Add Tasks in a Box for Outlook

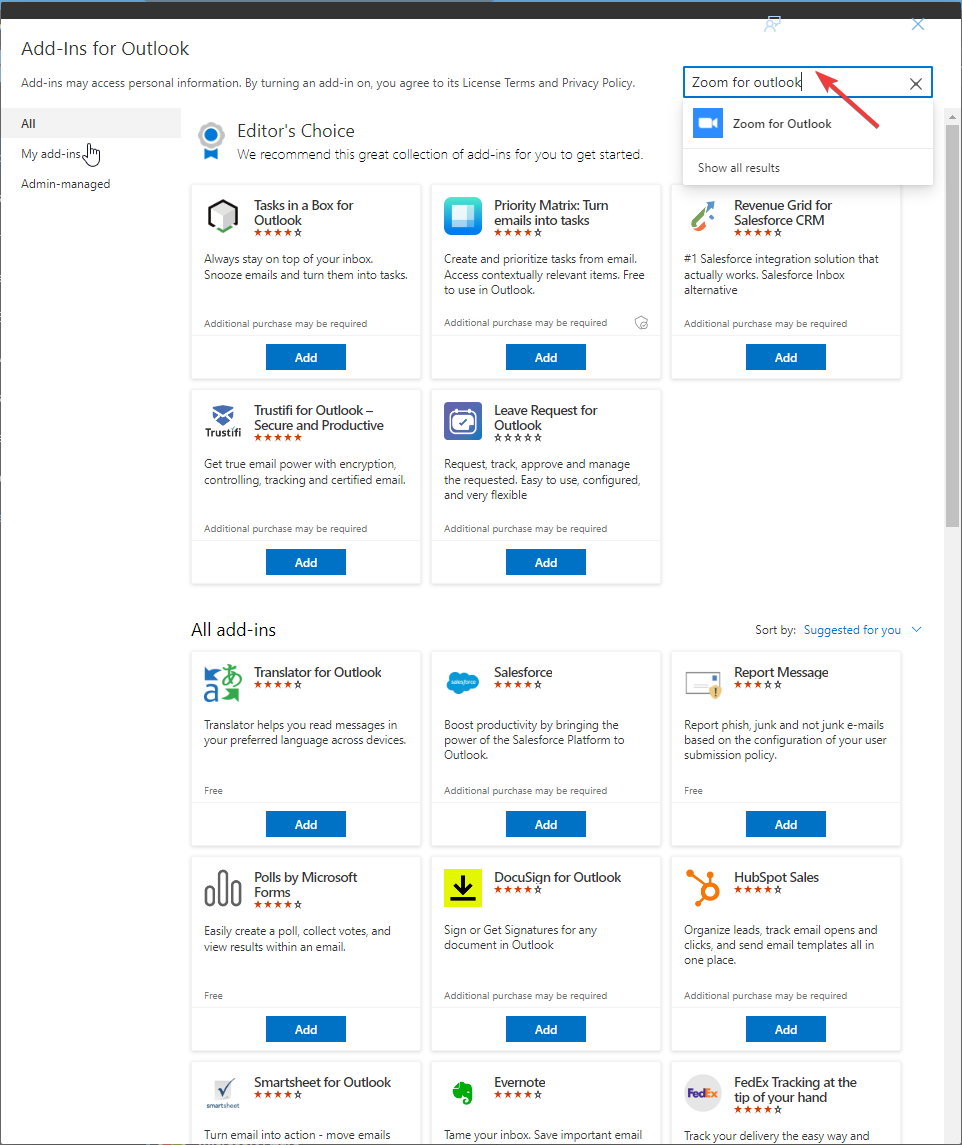(305, 357)
